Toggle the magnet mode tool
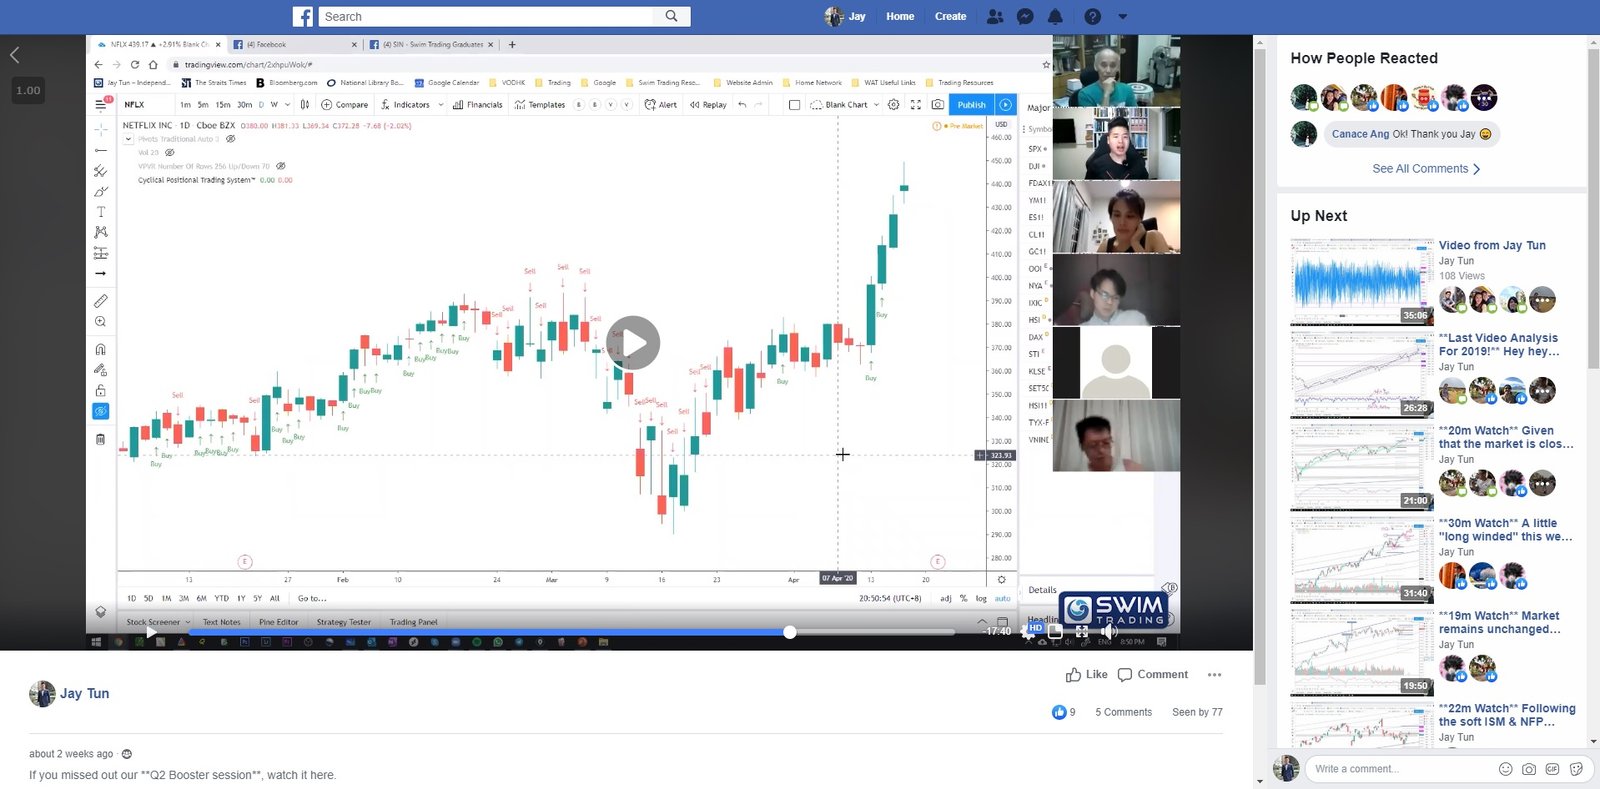The width and height of the screenshot is (1600, 789). [x=101, y=350]
